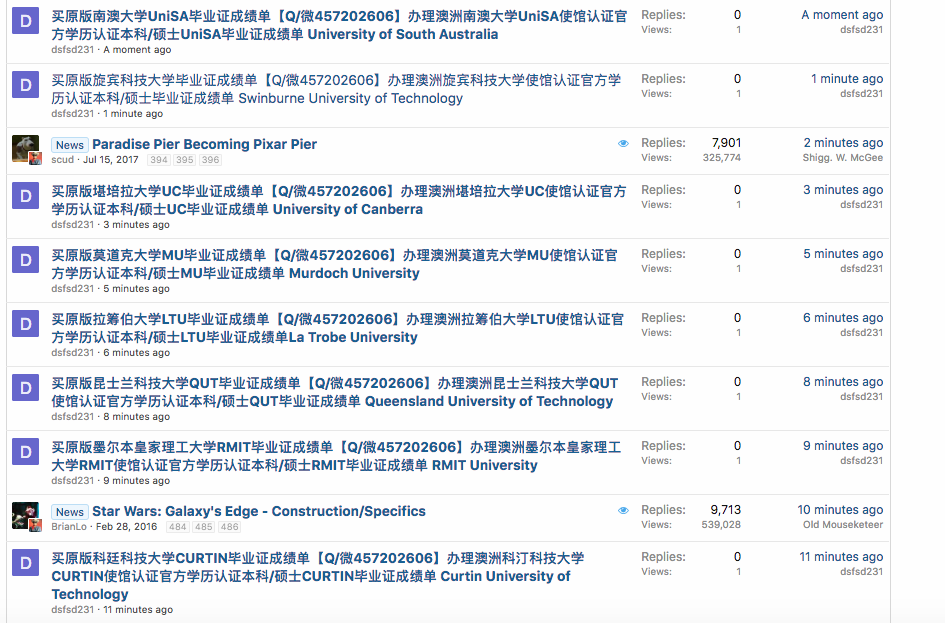Click '8 minutes ago' latest post time

[x=843, y=382]
